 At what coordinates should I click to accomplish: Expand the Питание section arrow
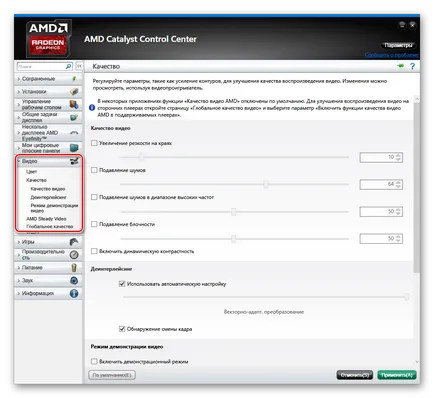pos(19,268)
